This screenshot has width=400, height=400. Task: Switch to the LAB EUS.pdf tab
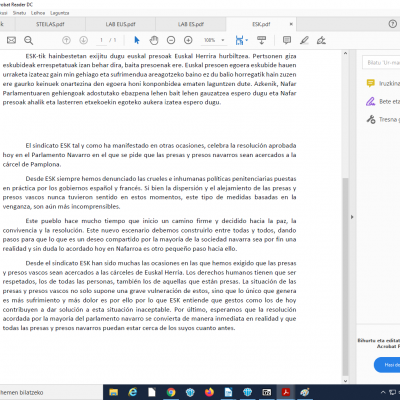click(x=120, y=24)
